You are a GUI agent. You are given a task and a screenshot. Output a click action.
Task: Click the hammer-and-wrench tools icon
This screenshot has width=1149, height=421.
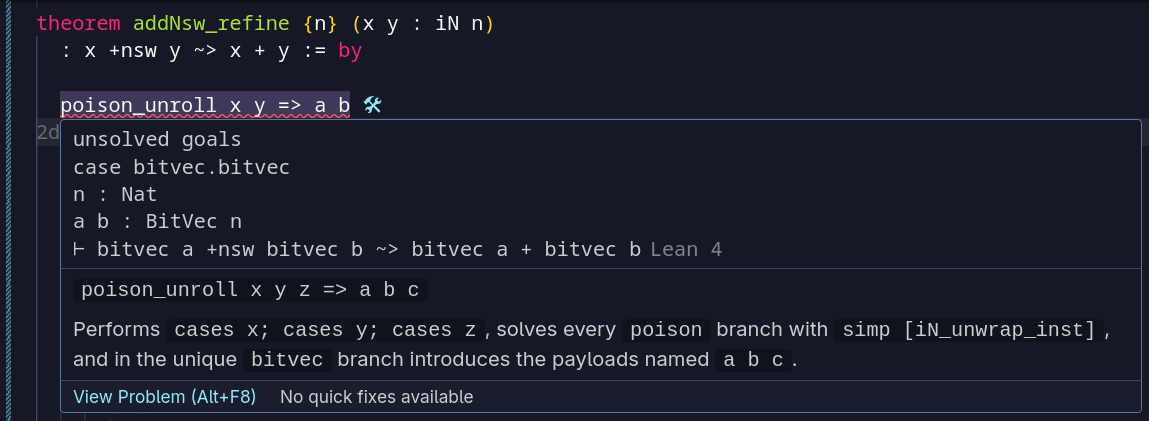pos(373,105)
